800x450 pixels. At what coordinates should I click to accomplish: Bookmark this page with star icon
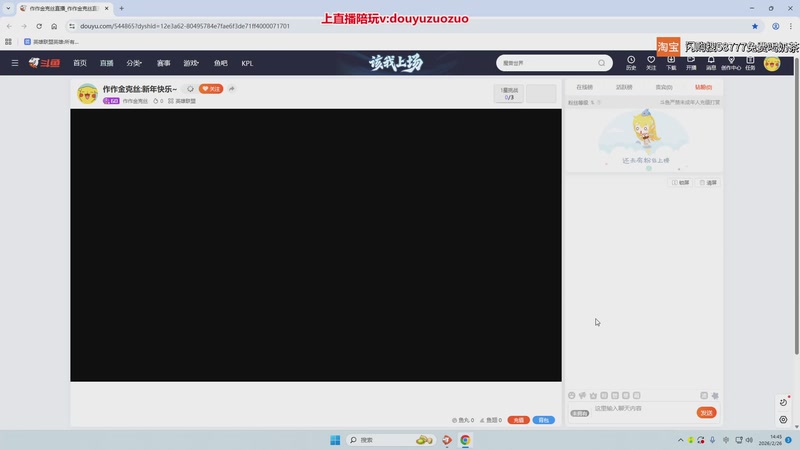point(755,26)
